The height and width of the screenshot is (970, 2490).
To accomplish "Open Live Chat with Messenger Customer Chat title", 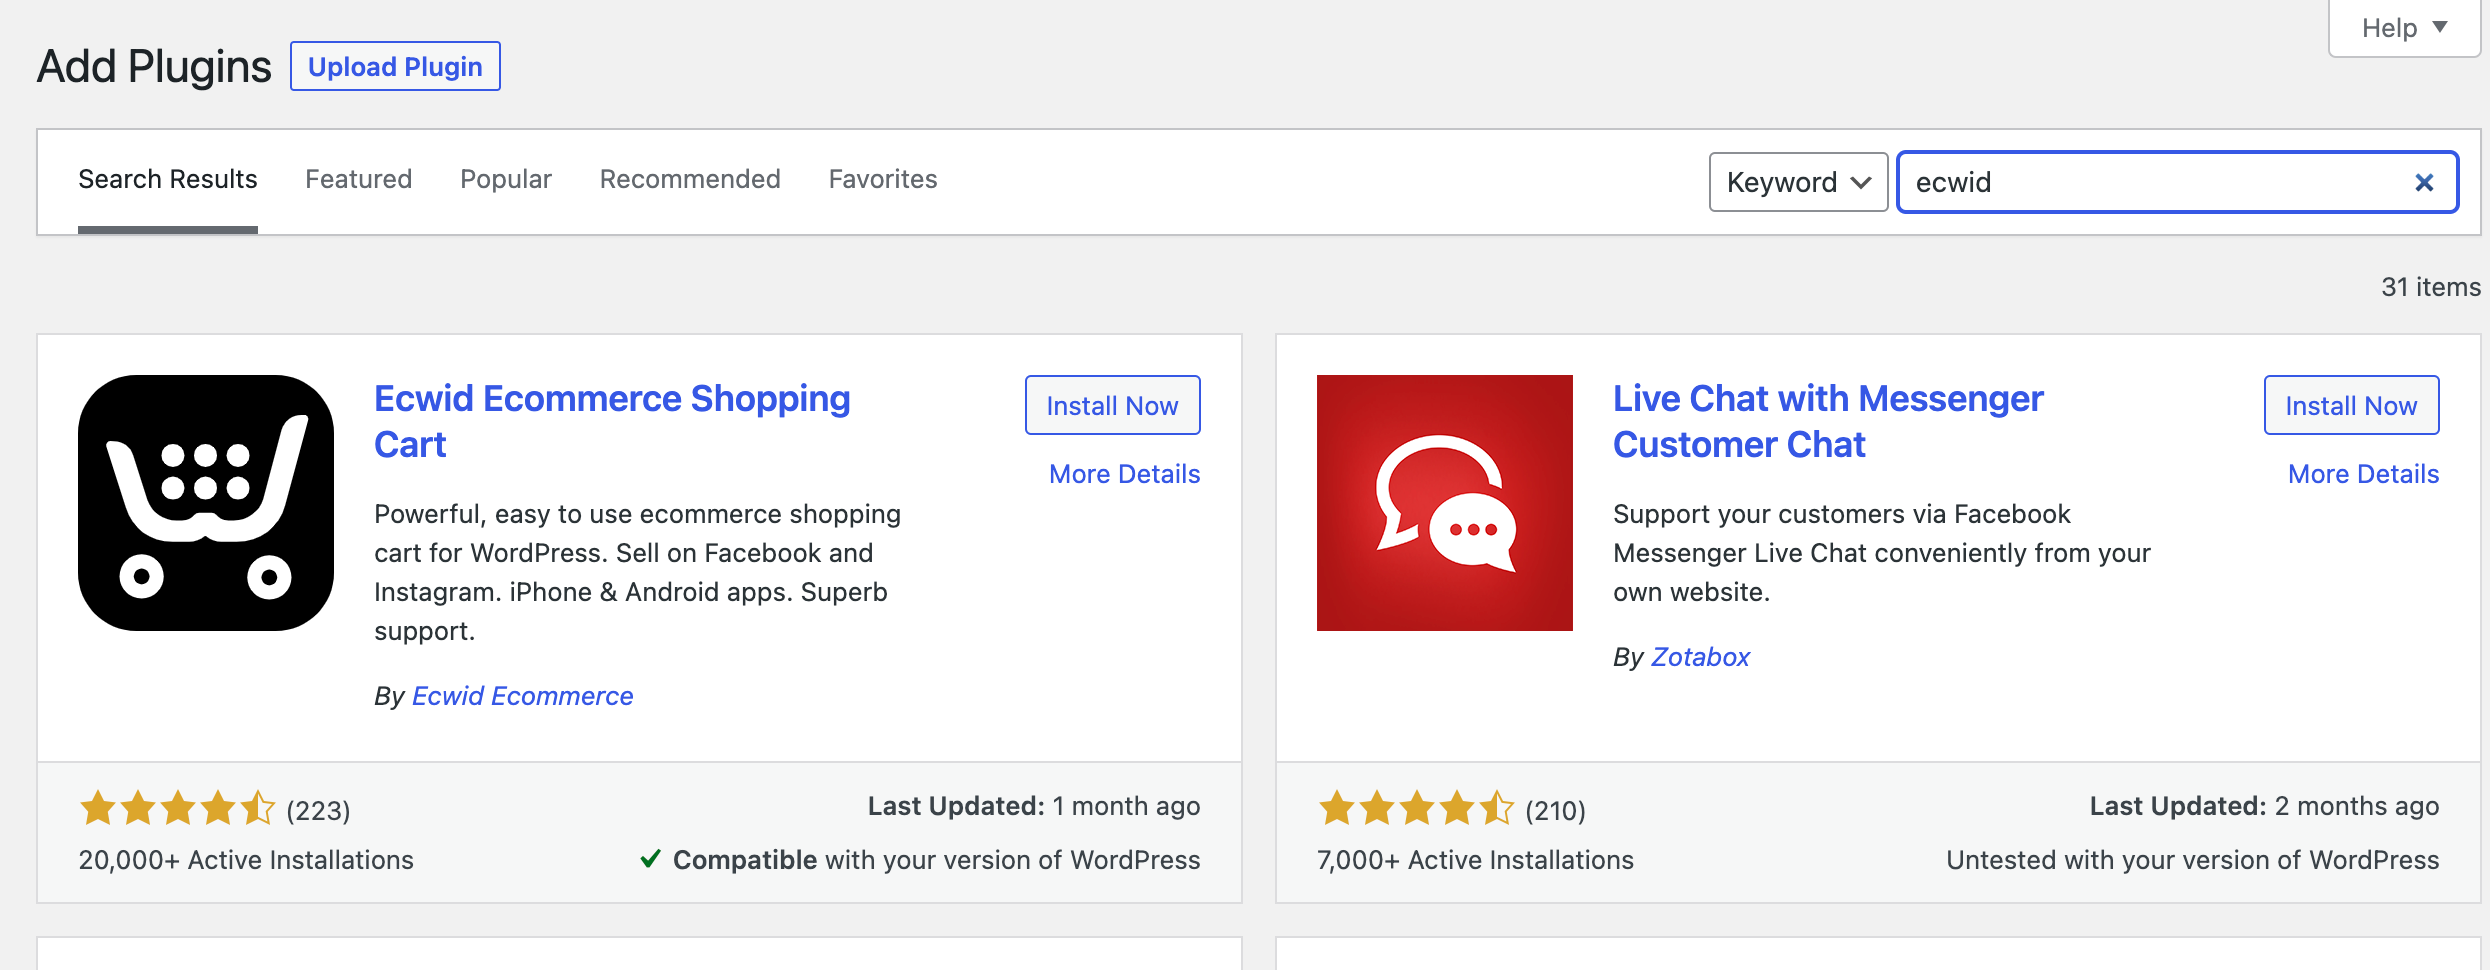I will point(1828,421).
